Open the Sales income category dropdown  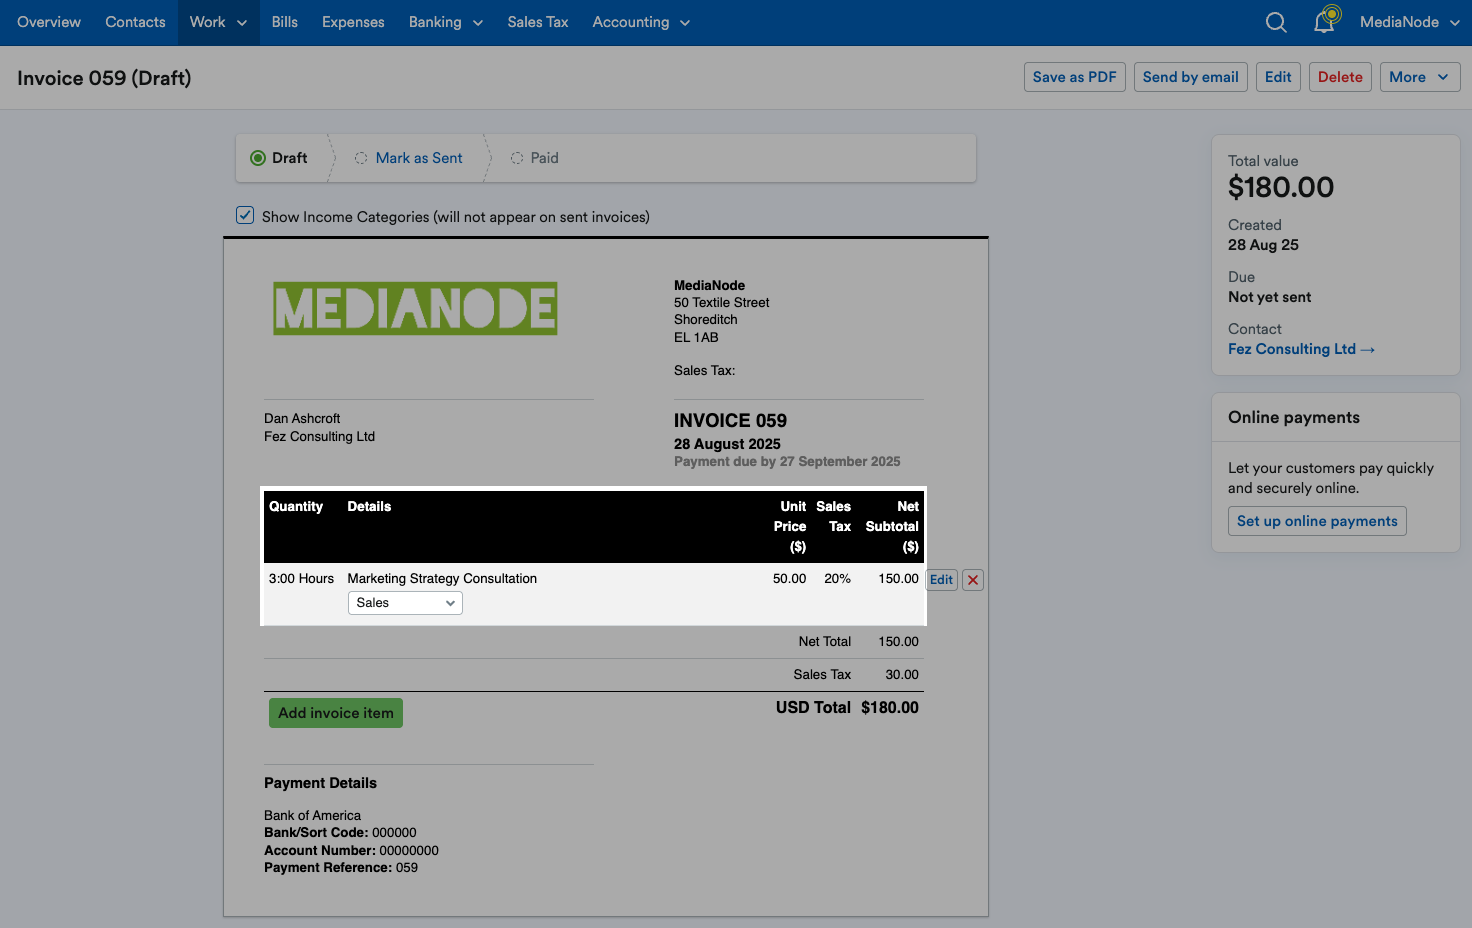(x=405, y=603)
